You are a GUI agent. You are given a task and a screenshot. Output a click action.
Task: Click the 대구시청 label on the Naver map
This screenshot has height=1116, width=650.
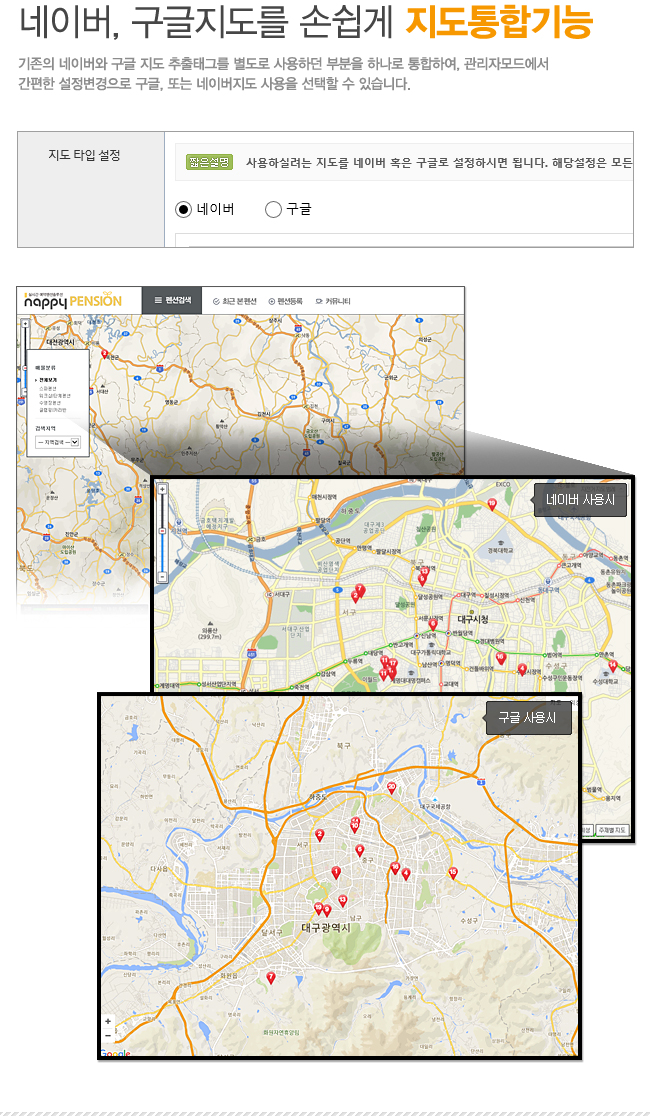tap(473, 619)
